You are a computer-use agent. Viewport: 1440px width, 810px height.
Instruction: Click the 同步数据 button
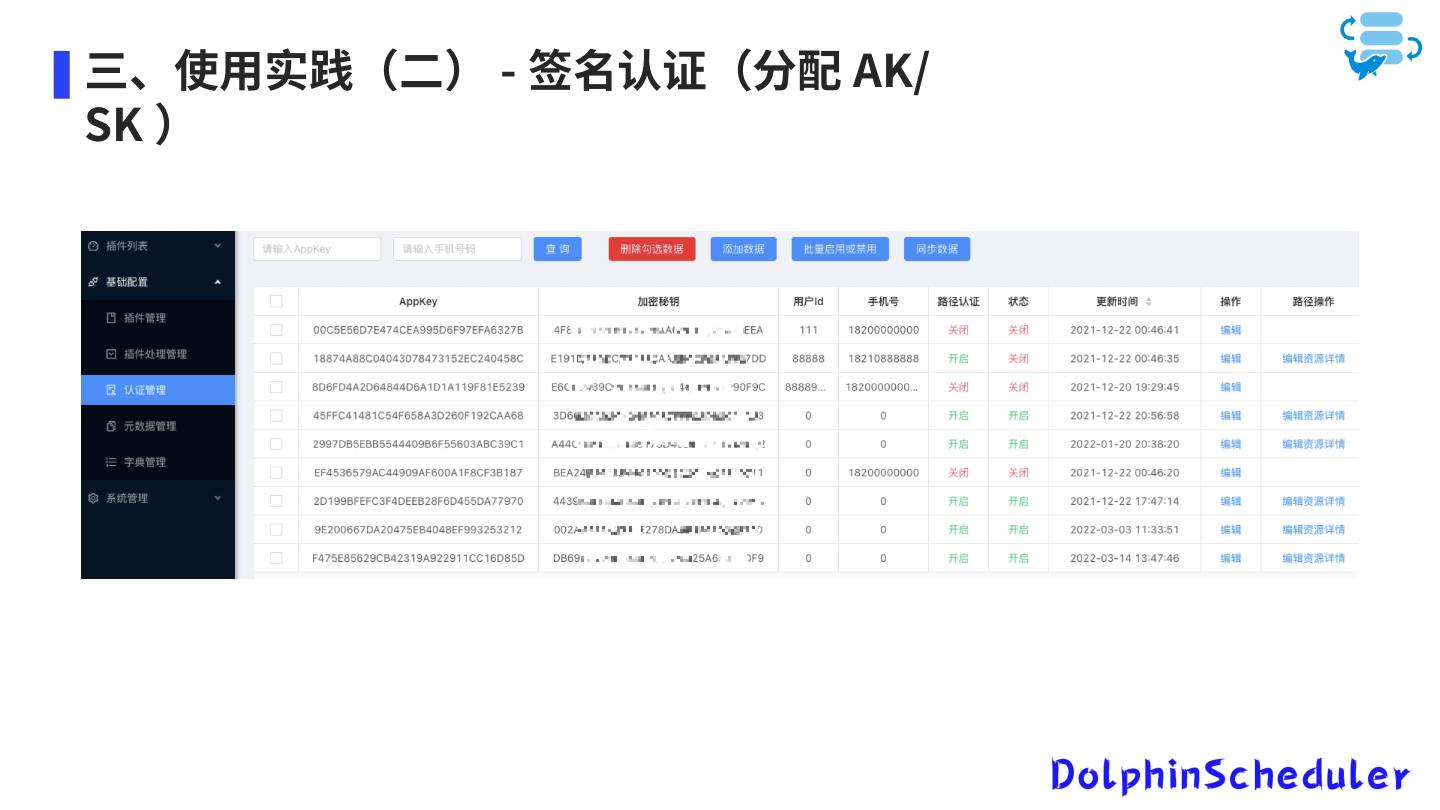click(936, 249)
